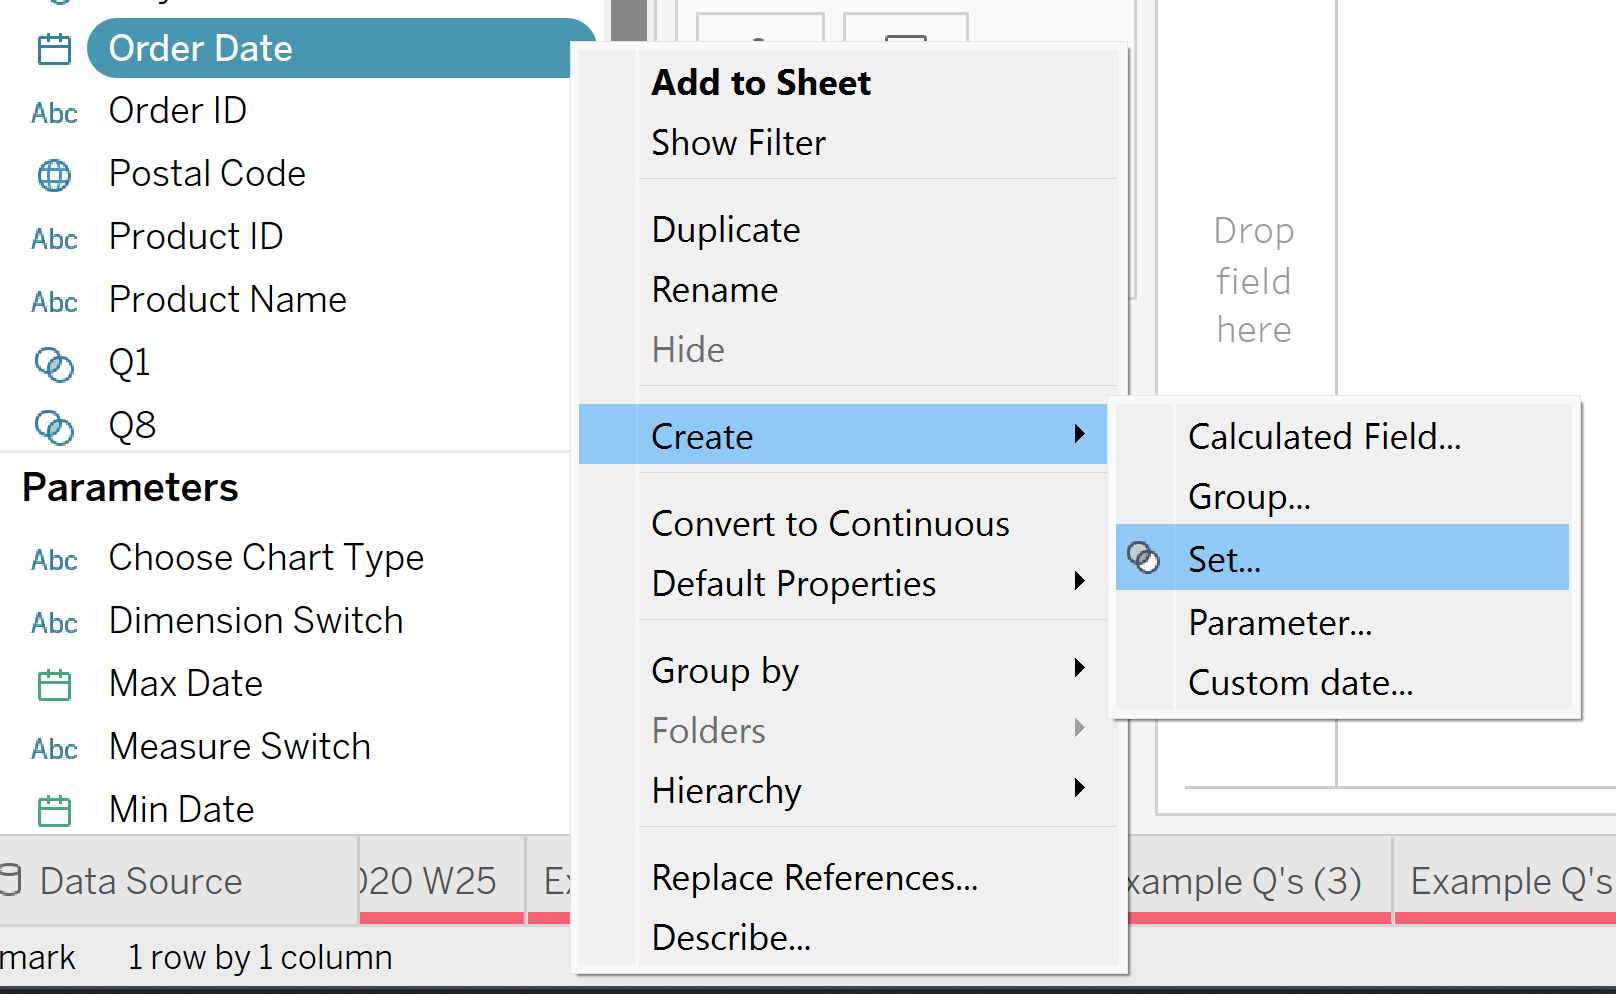Click the set icon beside Q1
The height and width of the screenshot is (994, 1616).
[x=54, y=364]
